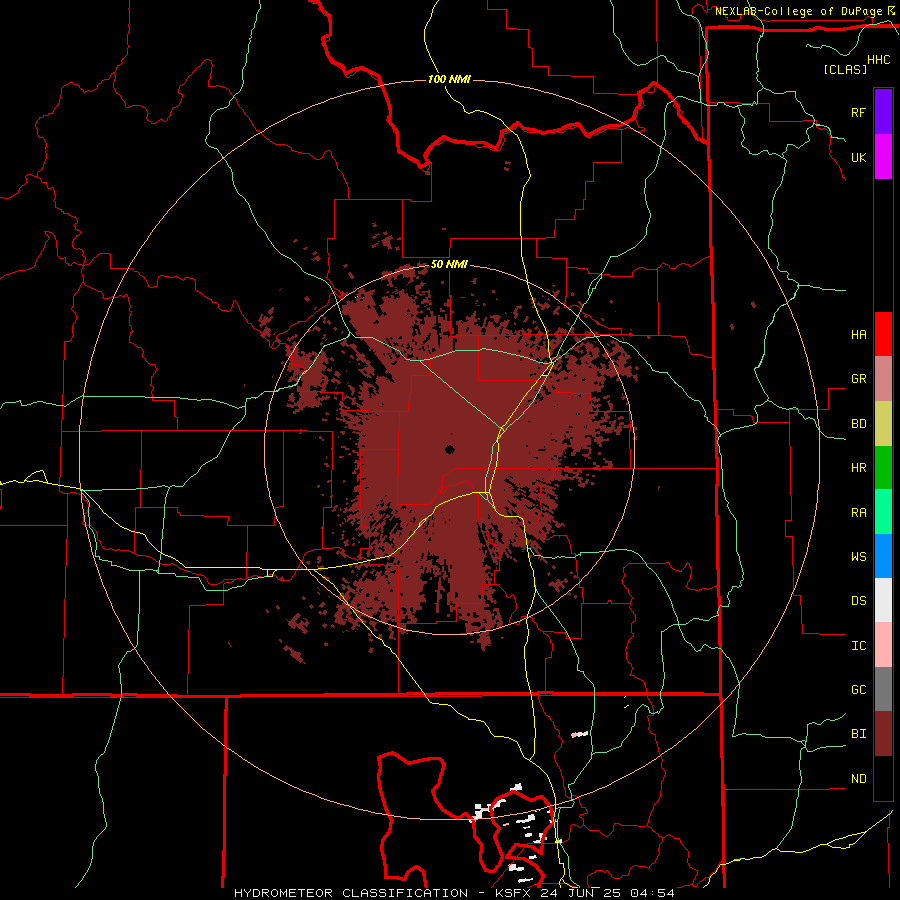The width and height of the screenshot is (900, 900).
Task: Click the UK magenta legend swatch
Action: [x=883, y=157]
